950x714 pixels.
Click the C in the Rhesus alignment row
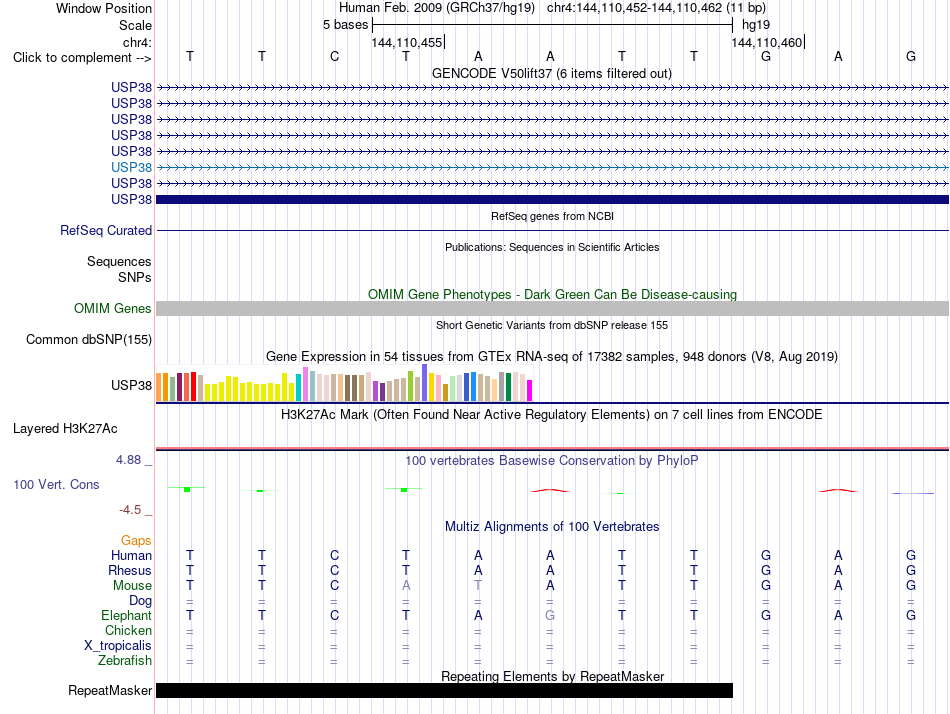(x=334, y=570)
